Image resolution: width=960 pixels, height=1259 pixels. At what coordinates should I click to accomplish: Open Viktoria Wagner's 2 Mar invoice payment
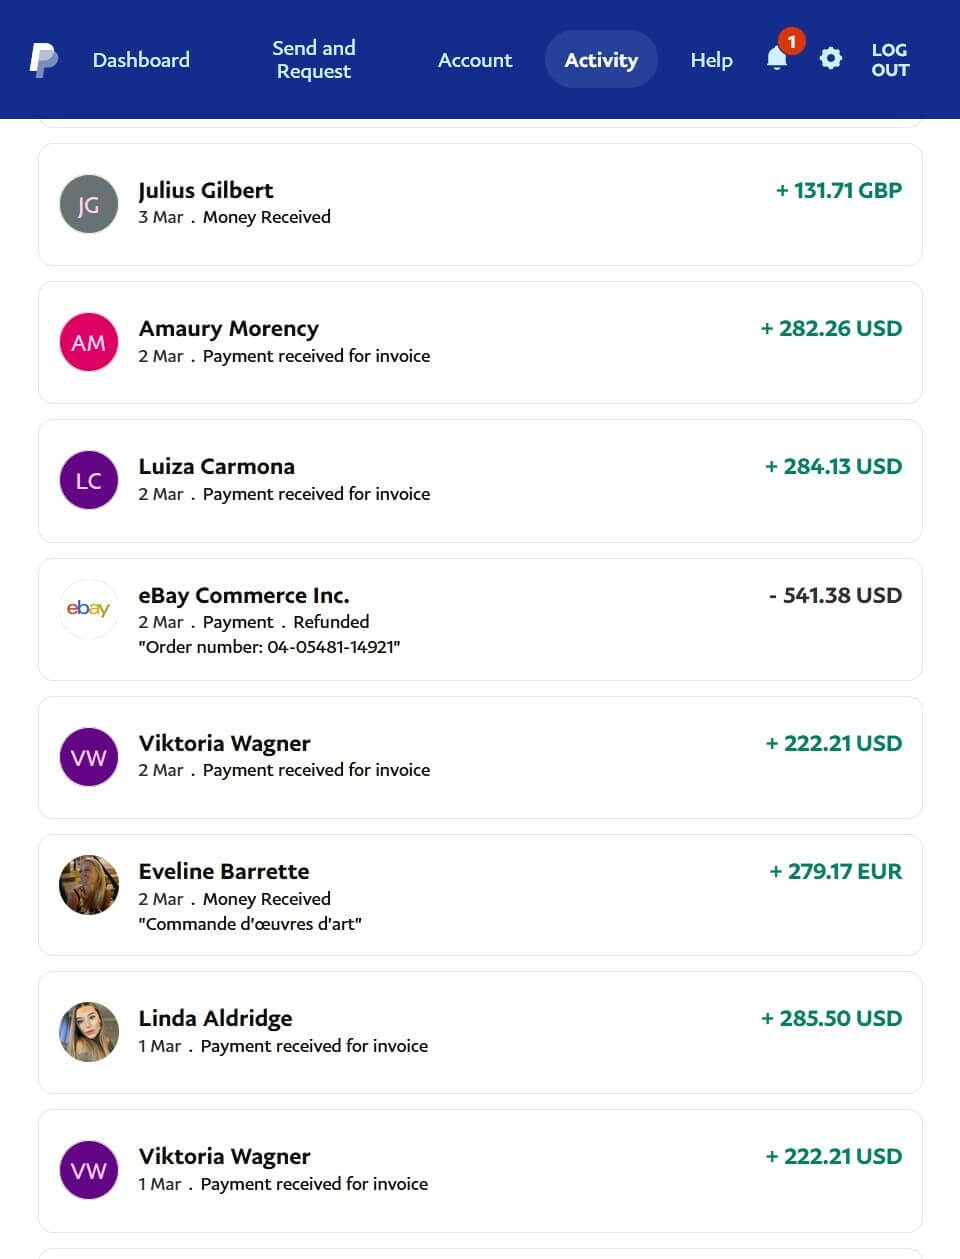480,757
